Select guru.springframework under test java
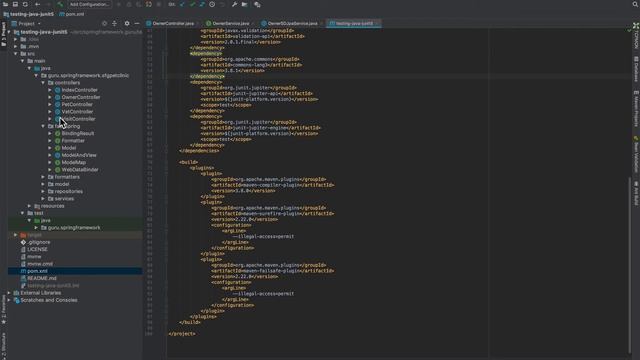640x360 pixels. click(74, 228)
